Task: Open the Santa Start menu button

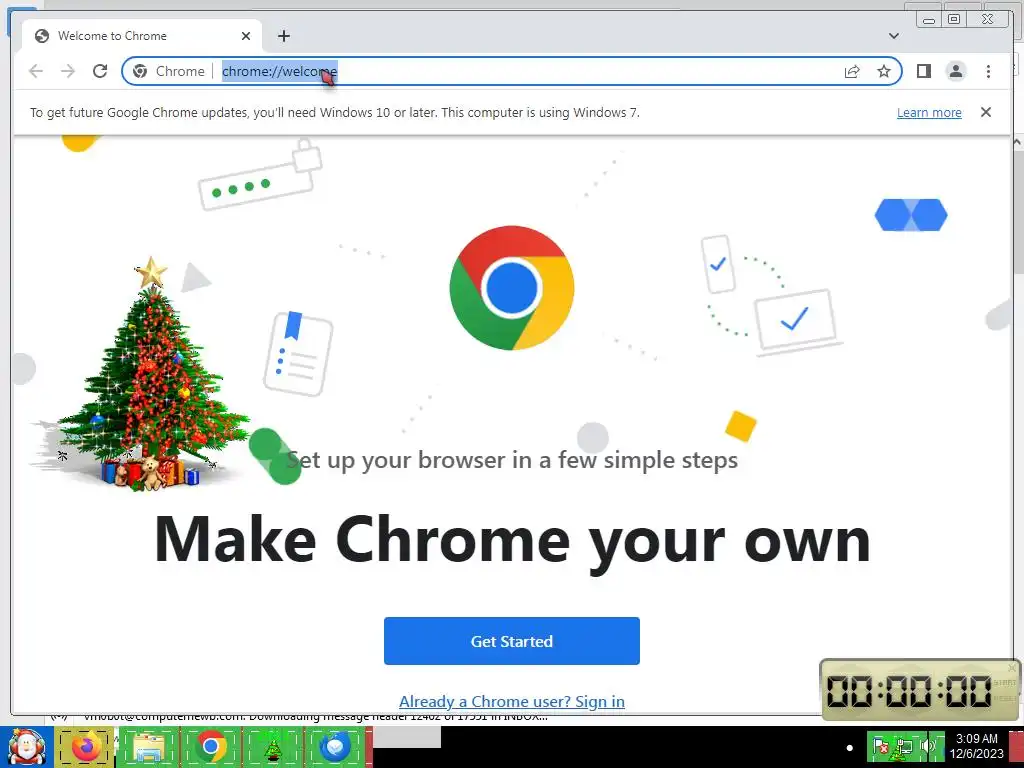Action: (26, 747)
